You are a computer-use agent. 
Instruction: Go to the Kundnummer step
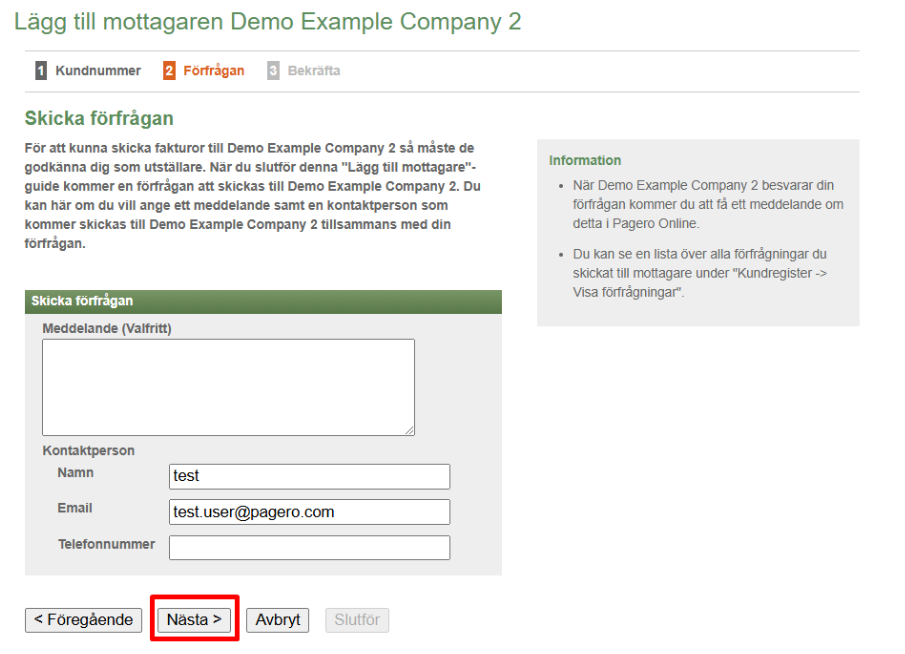point(97,71)
